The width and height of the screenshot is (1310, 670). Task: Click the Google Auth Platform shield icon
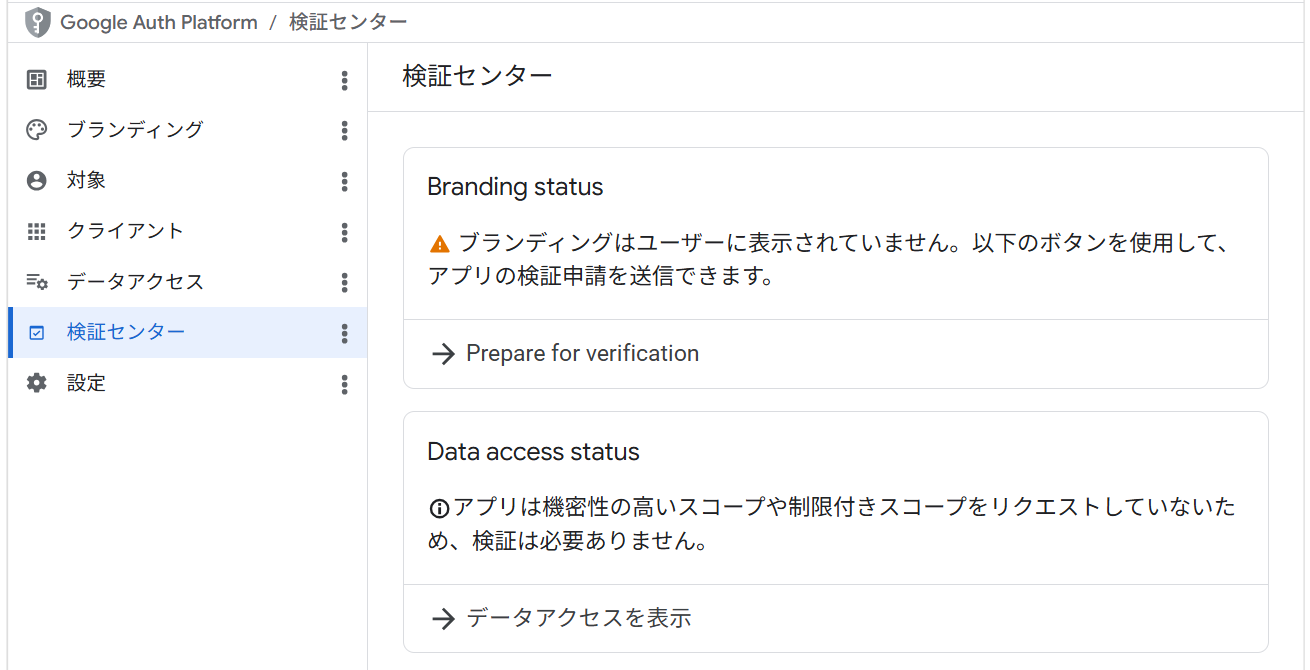(37, 22)
